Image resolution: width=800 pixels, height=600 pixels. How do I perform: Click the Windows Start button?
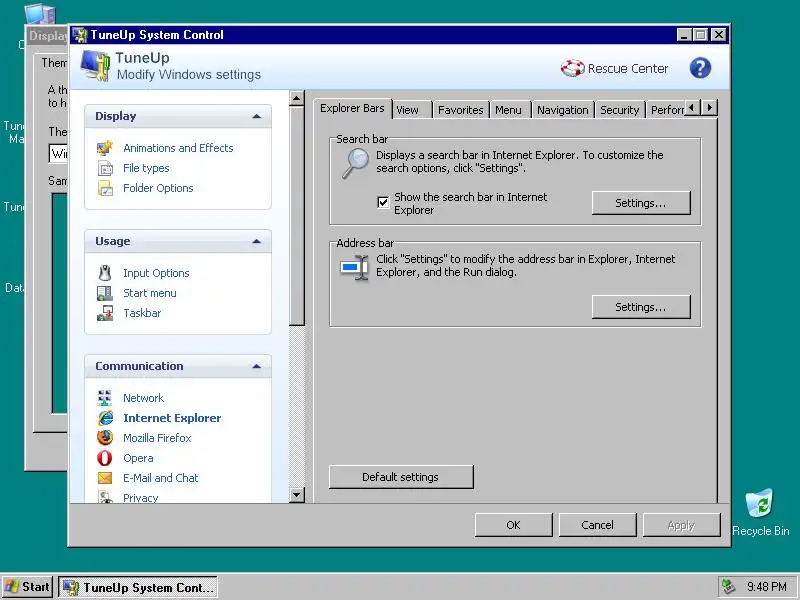pyautogui.click(x=28, y=587)
